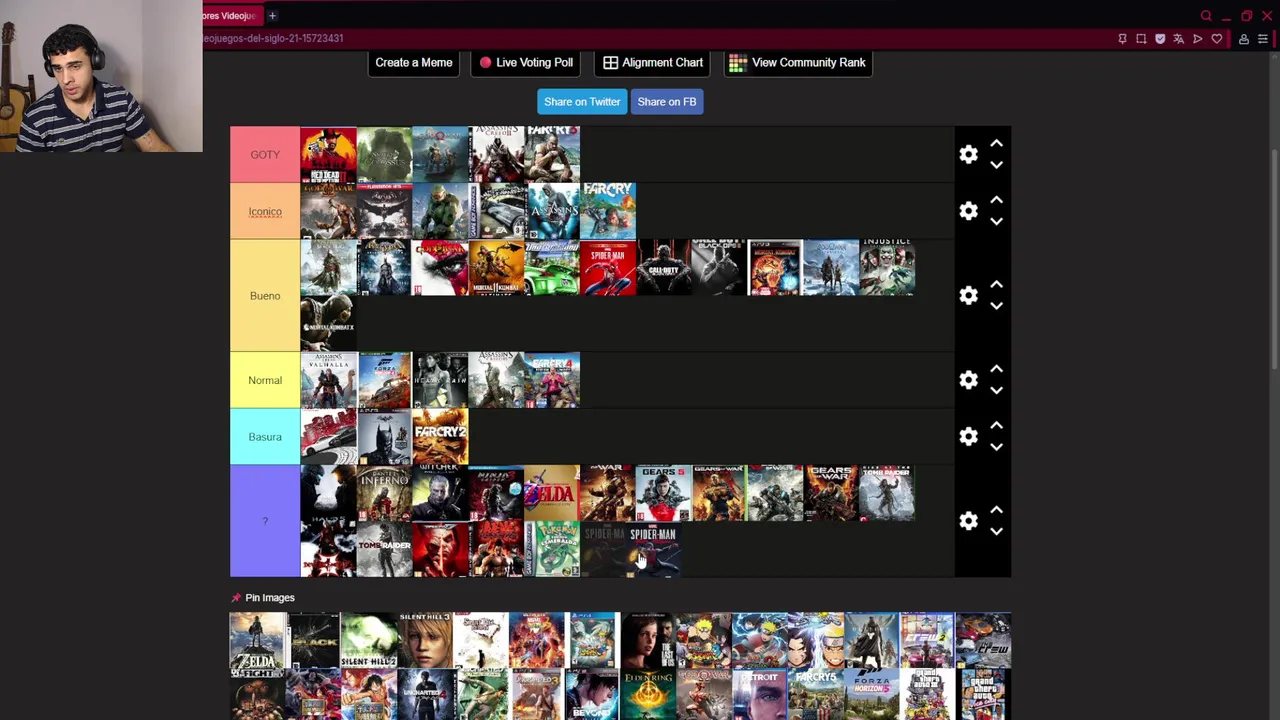Select the purple ? tier label

click(265, 521)
